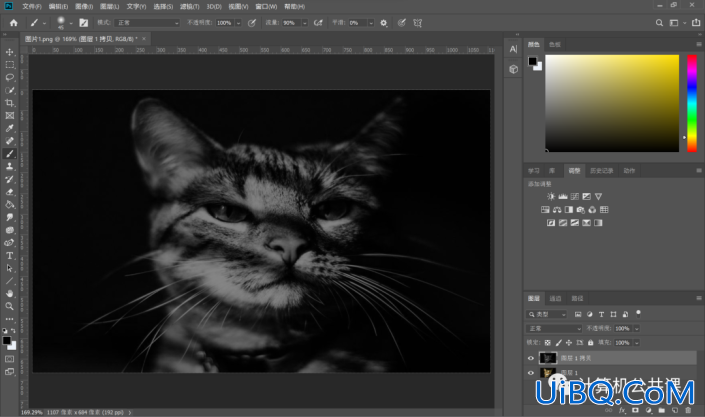This screenshot has width=705, height=417.
Task: Add a Black & White adjustment
Action: pos(569,210)
